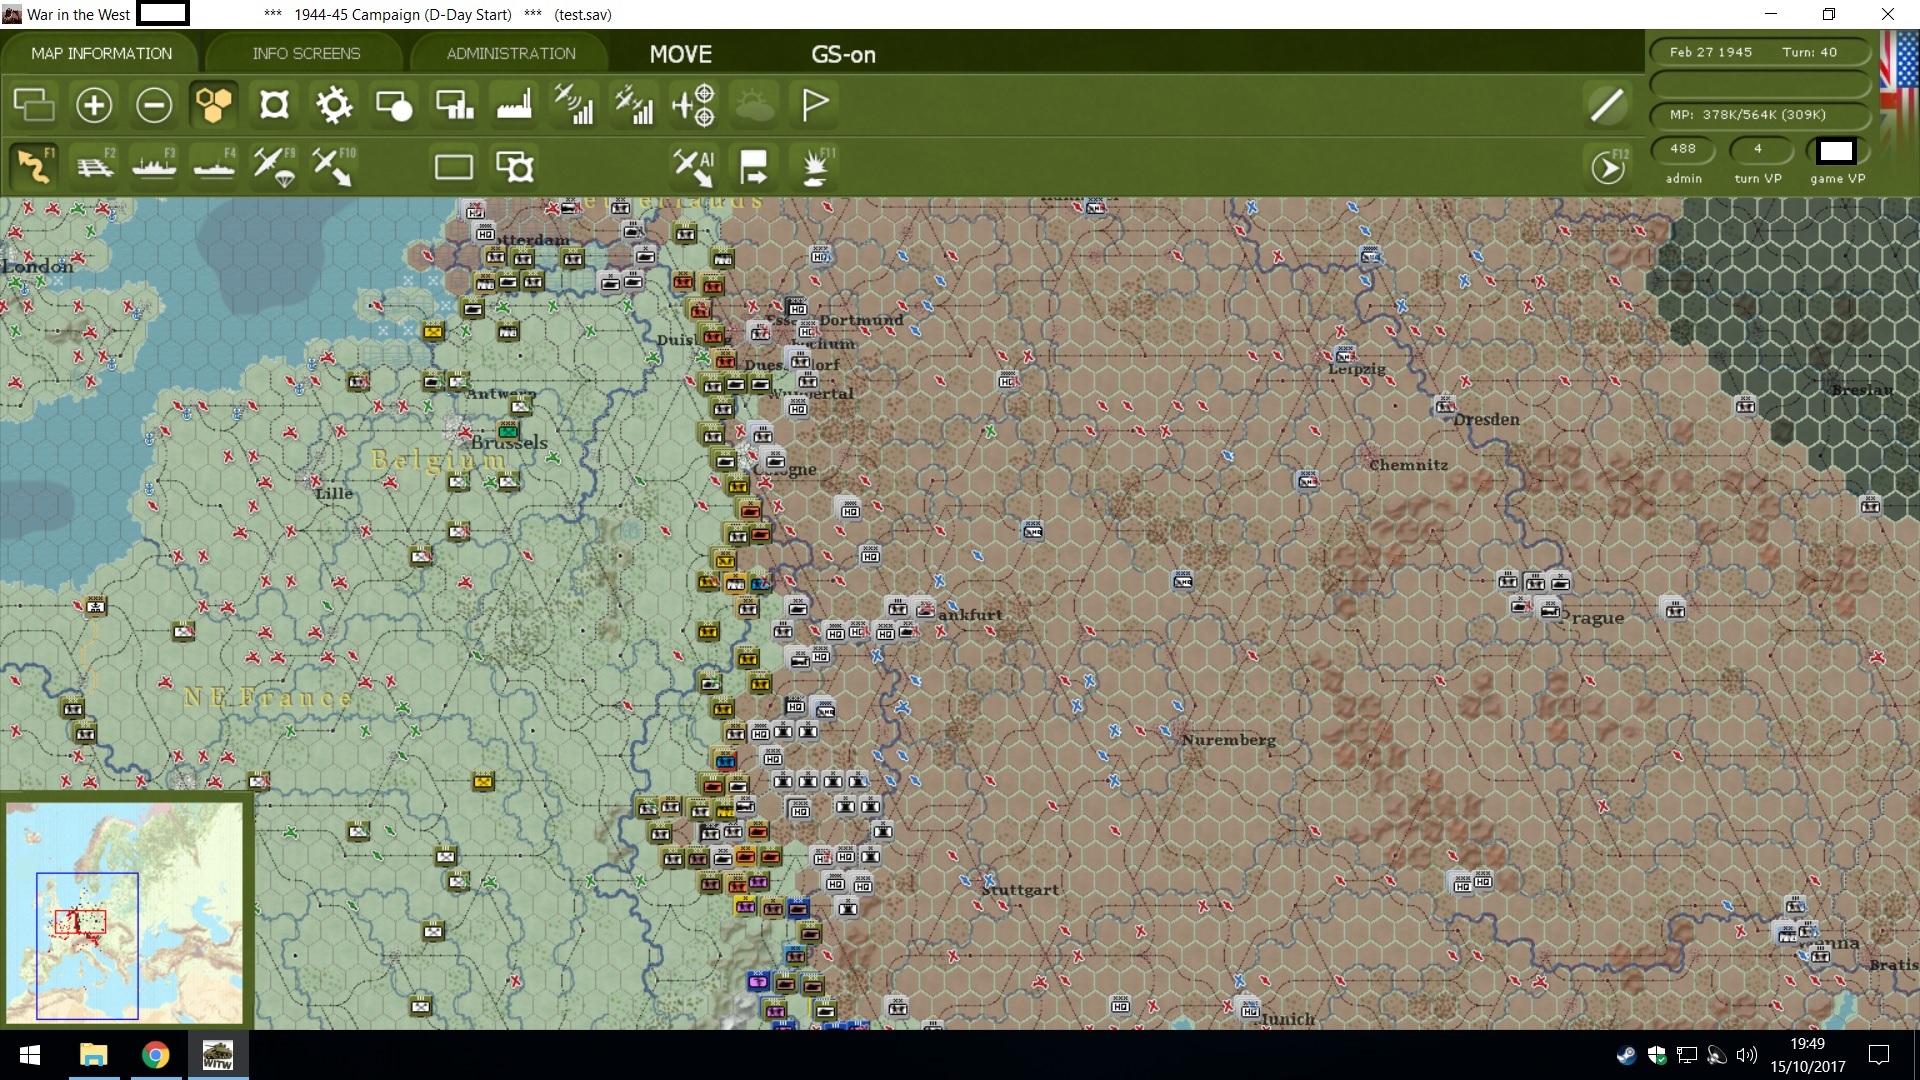Select Naval transport mode F3
The height and width of the screenshot is (1080, 1920).
point(154,166)
